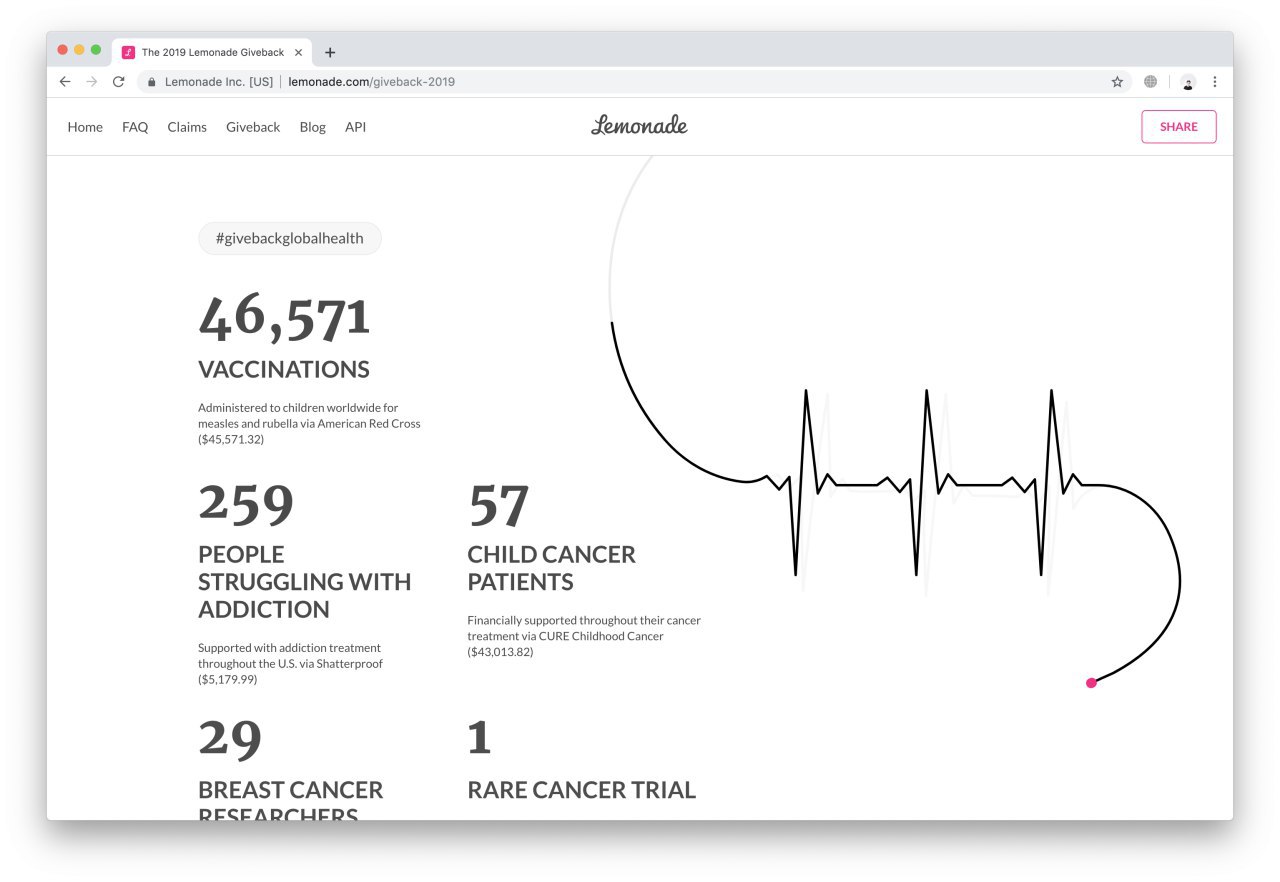This screenshot has height=882, width=1280.
Task: Click the VACCINATIONS heading
Action: pos(284,369)
